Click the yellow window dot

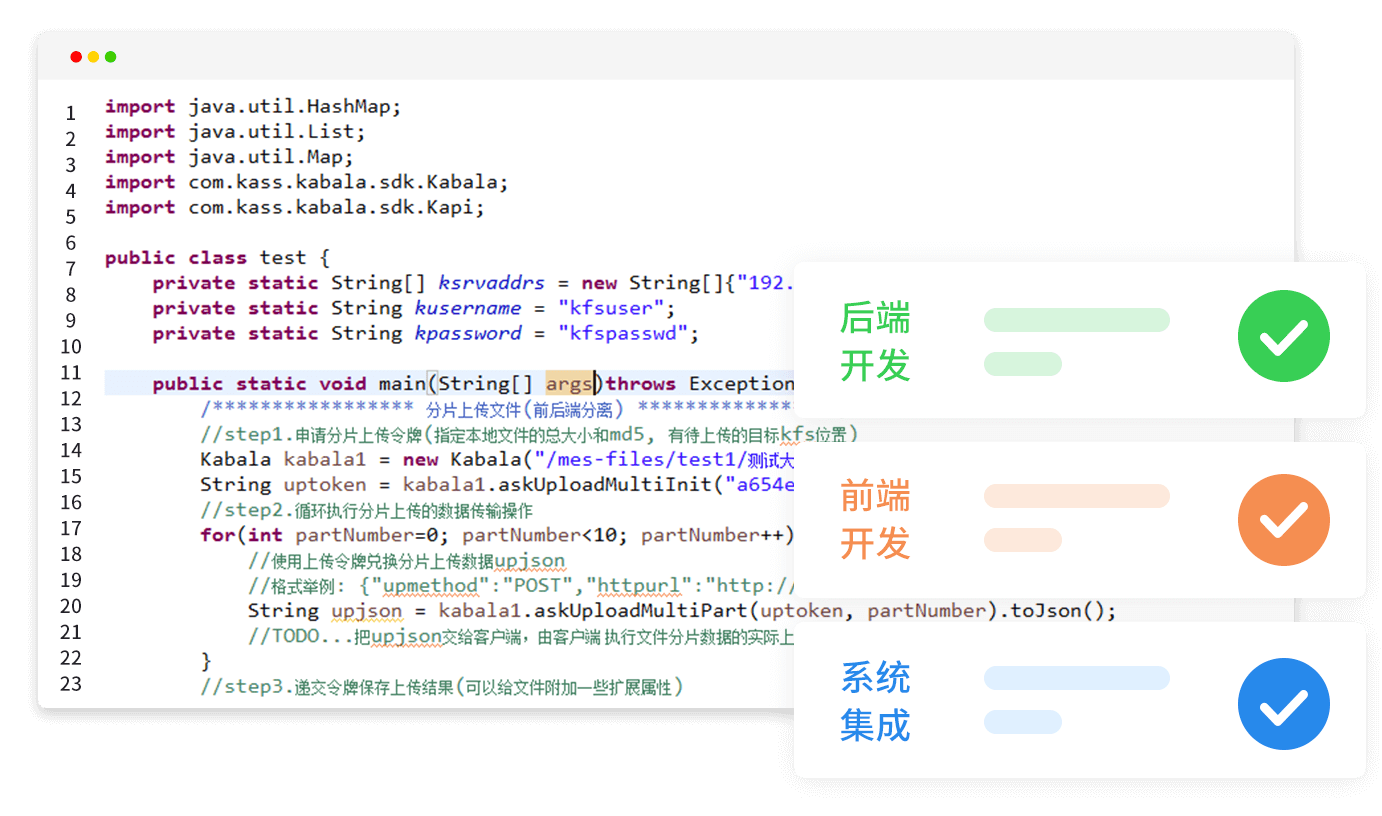point(93,57)
